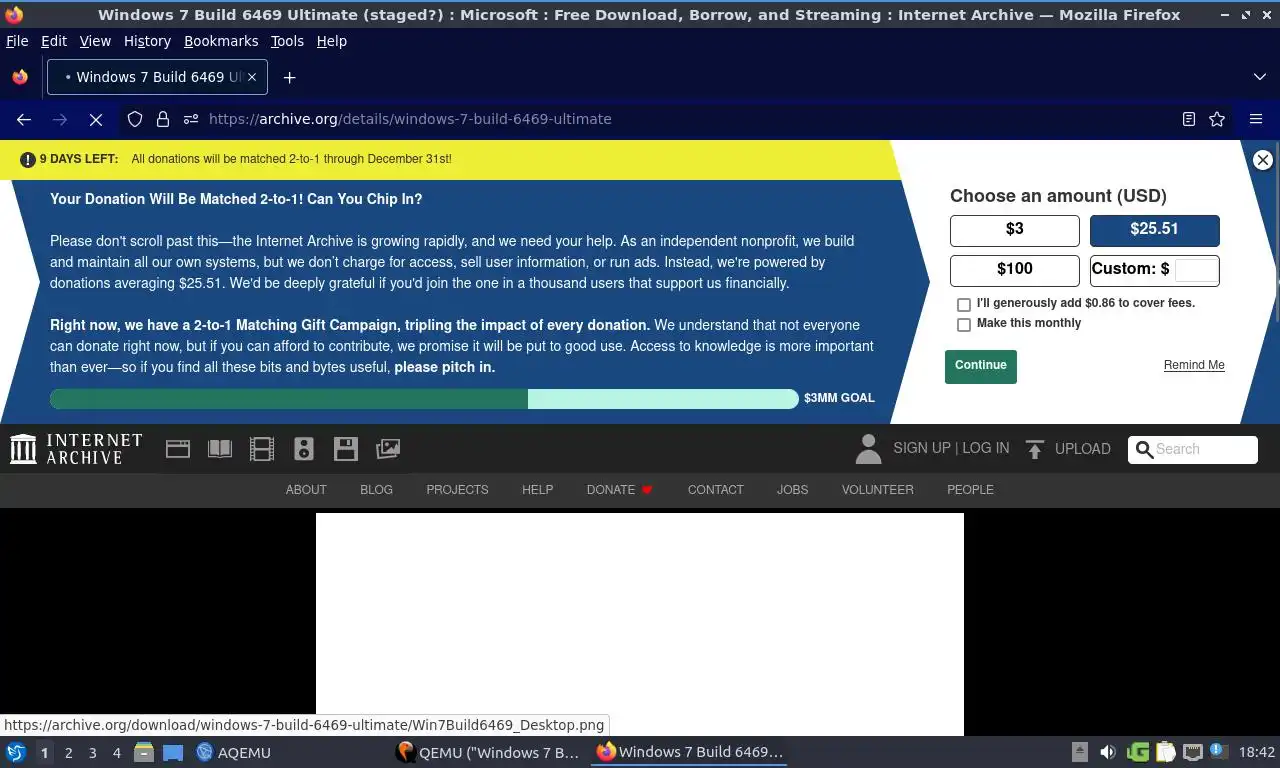Click the donation goal progress bar

(x=424, y=399)
